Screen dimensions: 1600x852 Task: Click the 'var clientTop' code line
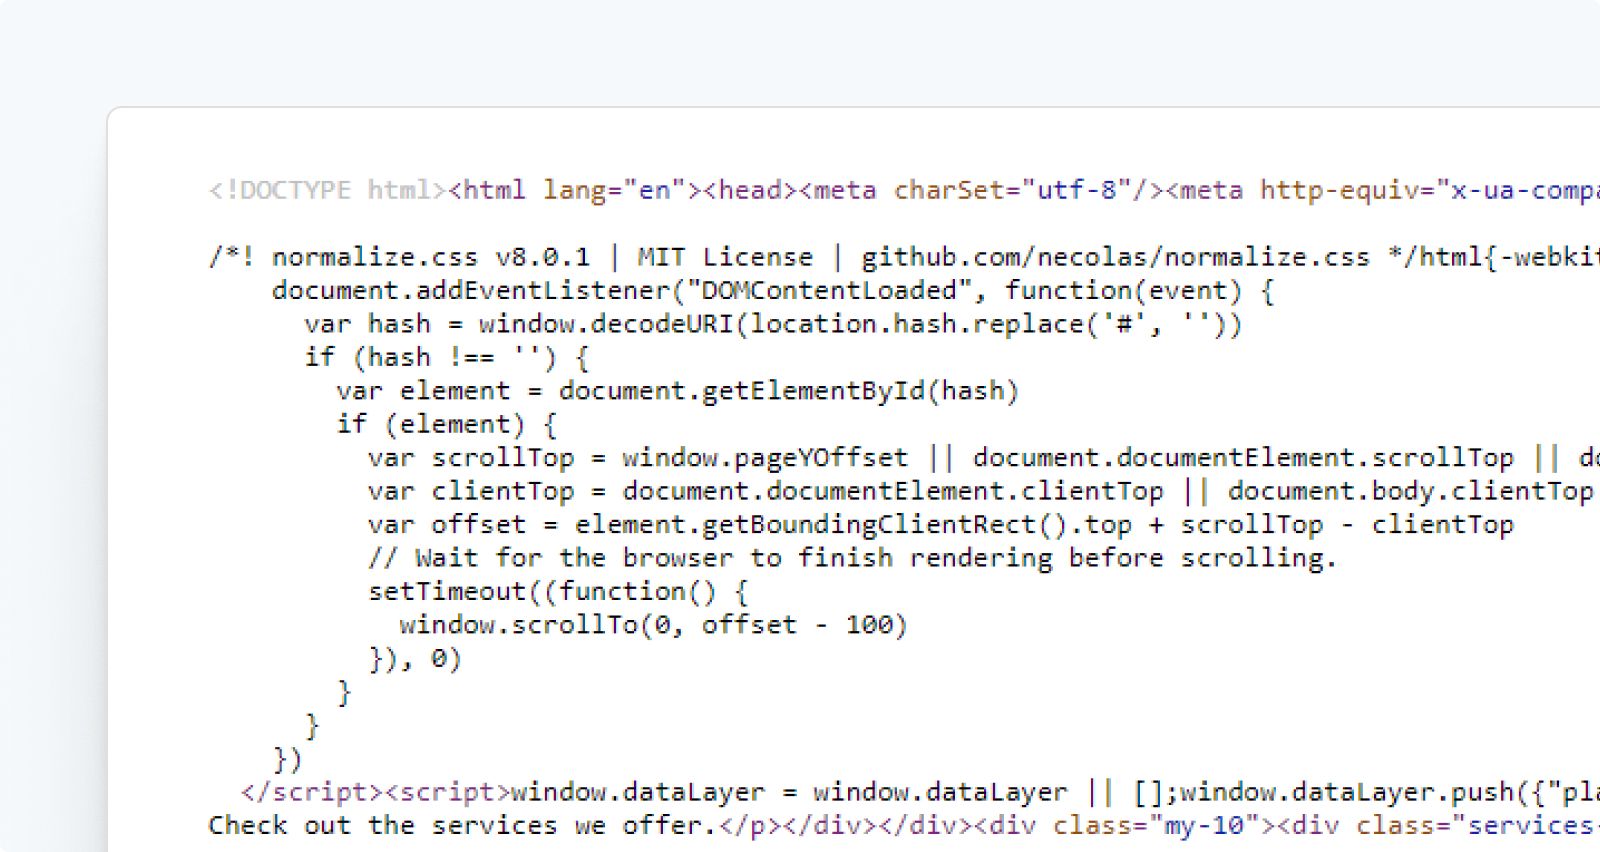coord(980,492)
